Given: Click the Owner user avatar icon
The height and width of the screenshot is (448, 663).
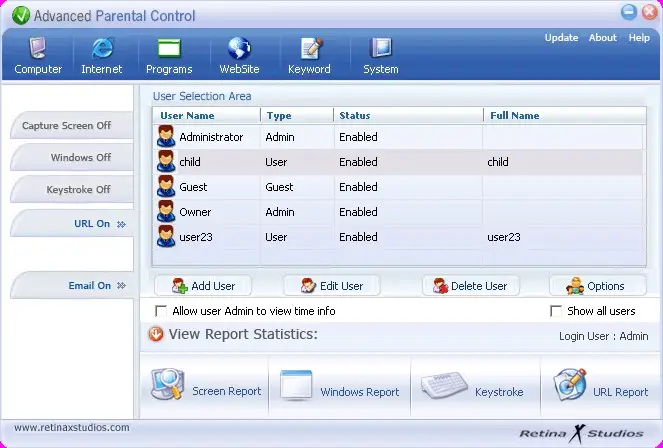Looking at the screenshot, I should [x=166, y=211].
